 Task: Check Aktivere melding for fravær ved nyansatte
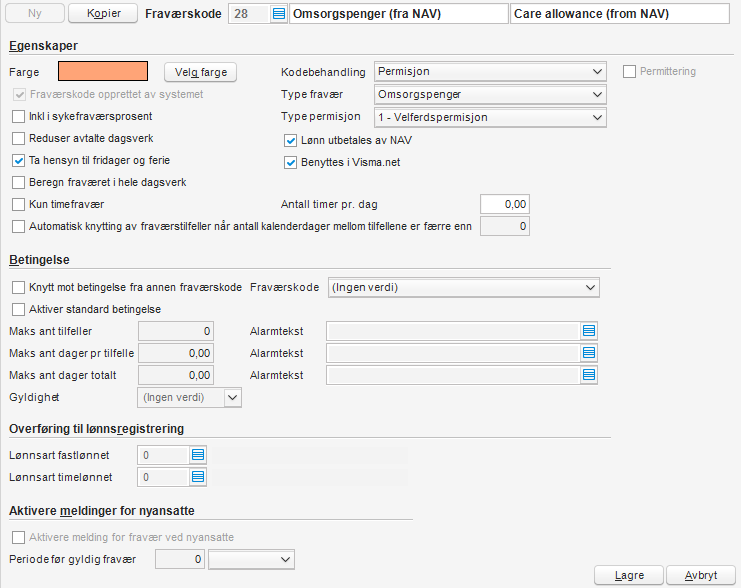coord(18,537)
